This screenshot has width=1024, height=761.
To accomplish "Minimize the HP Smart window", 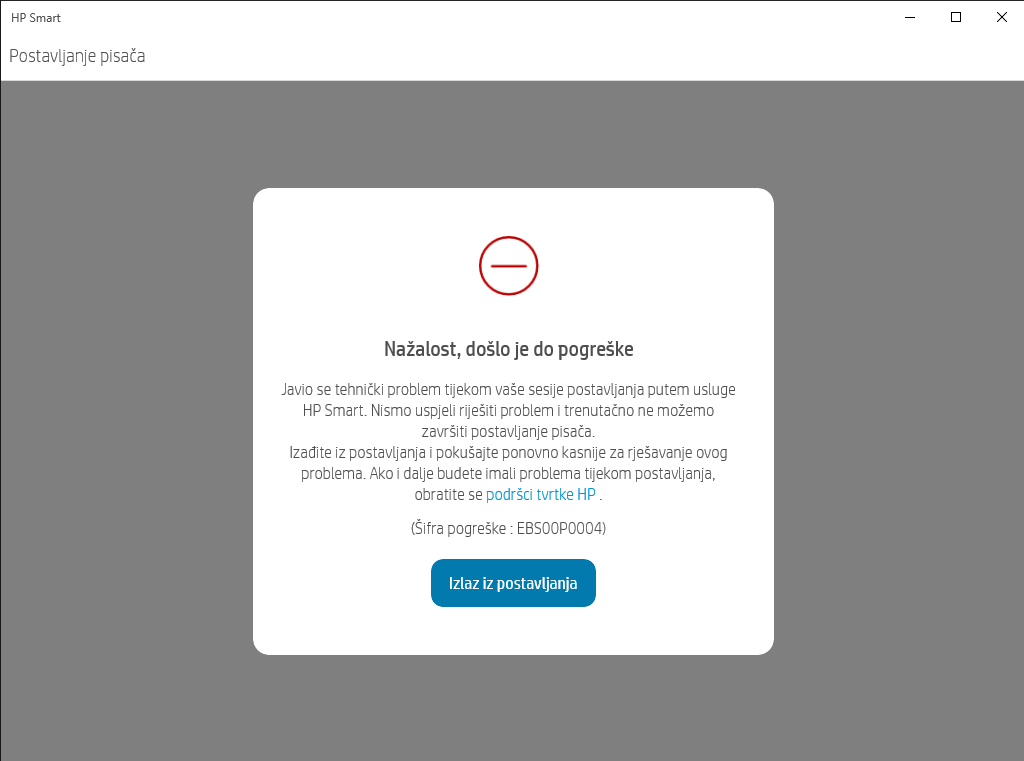I will [x=910, y=18].
